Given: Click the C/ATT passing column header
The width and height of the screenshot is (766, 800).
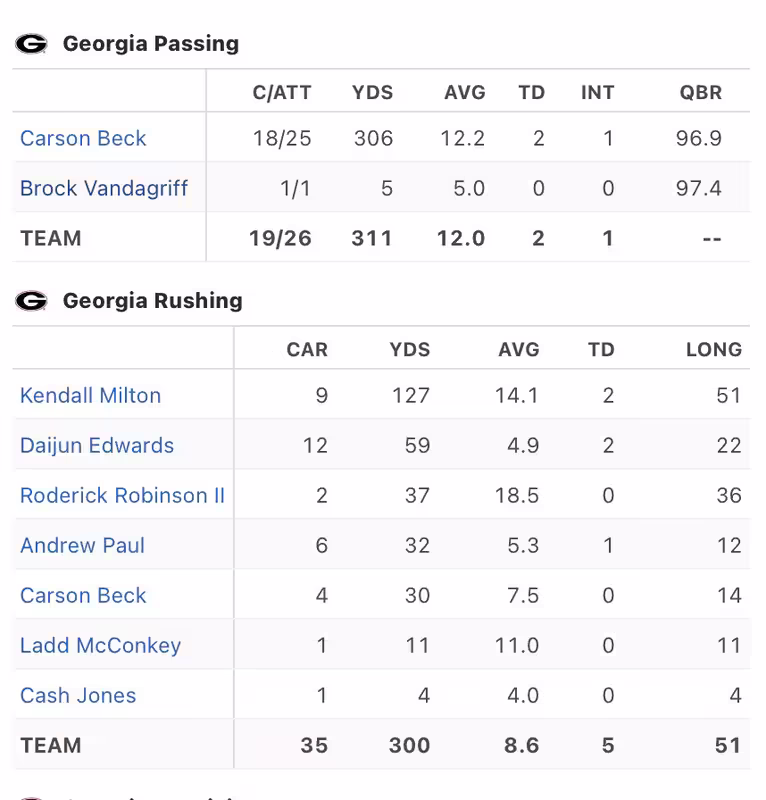Looking at the screenshot, I should pyautogui.click(x=282, y=92).
